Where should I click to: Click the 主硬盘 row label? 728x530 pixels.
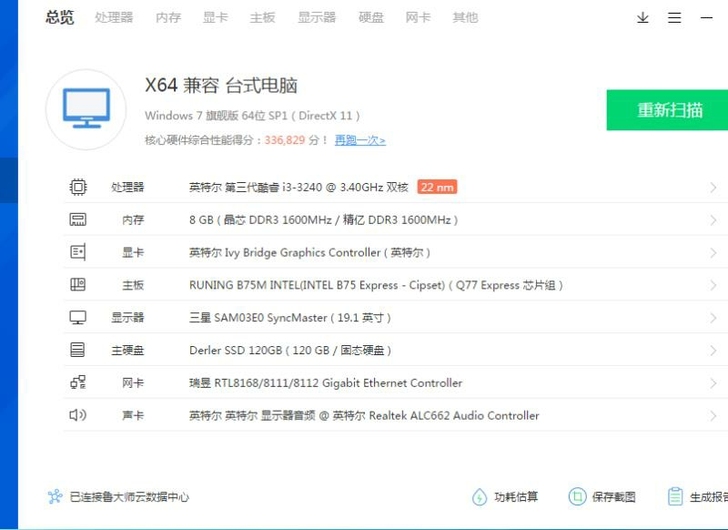click(128, 350)
